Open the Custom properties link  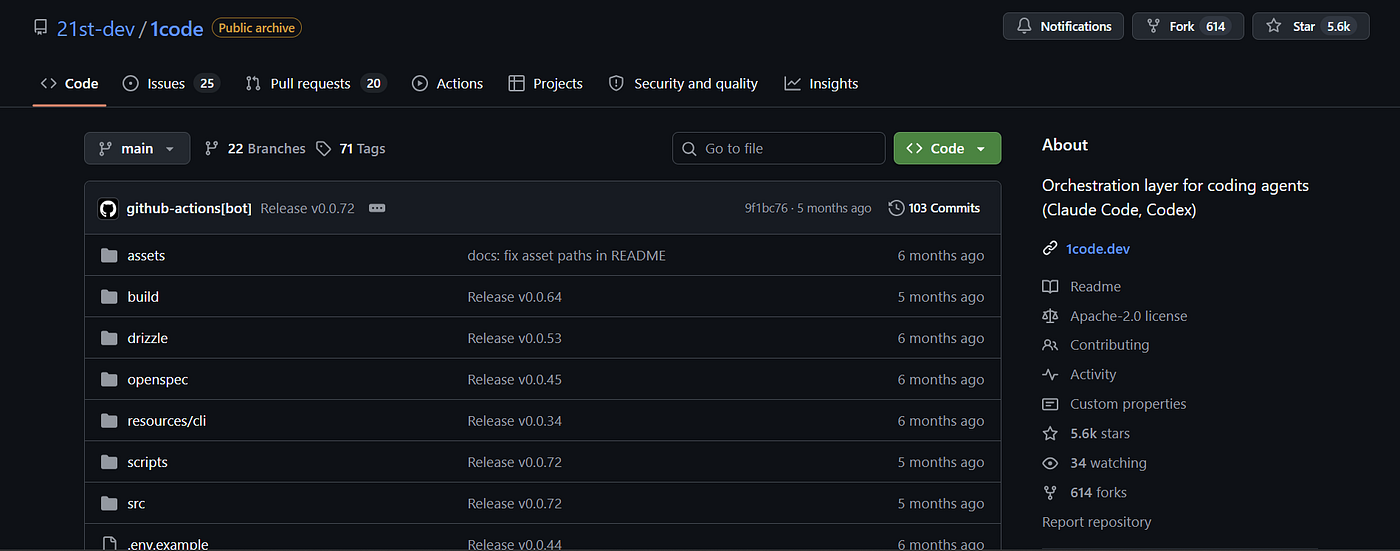[x=1128, y=404]
